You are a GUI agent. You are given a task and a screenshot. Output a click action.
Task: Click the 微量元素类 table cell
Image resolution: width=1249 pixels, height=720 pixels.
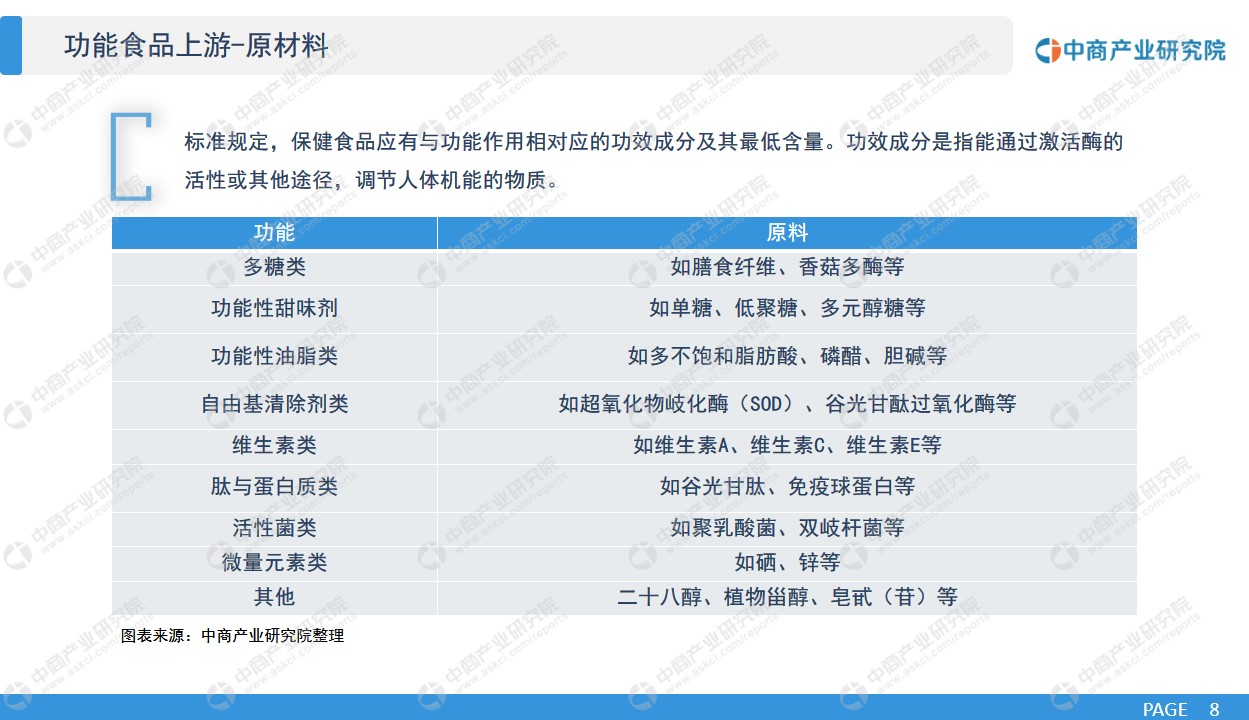point(274,563)
